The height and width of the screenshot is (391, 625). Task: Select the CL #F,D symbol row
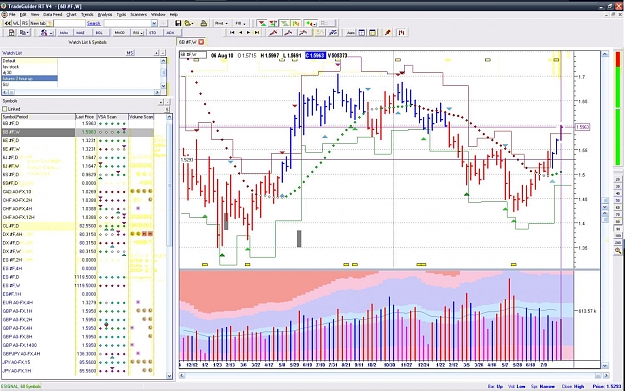click(x=78, y=226)
